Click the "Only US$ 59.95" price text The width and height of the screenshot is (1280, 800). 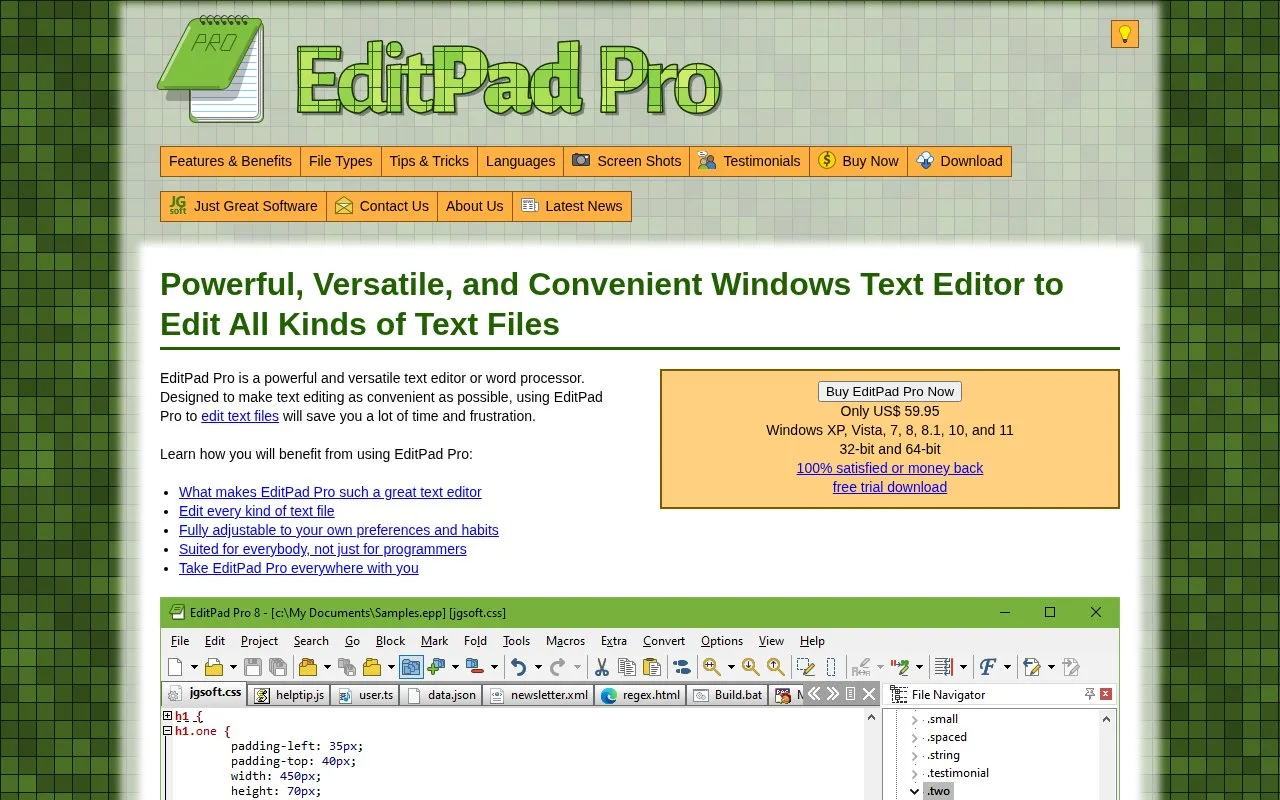890,411
